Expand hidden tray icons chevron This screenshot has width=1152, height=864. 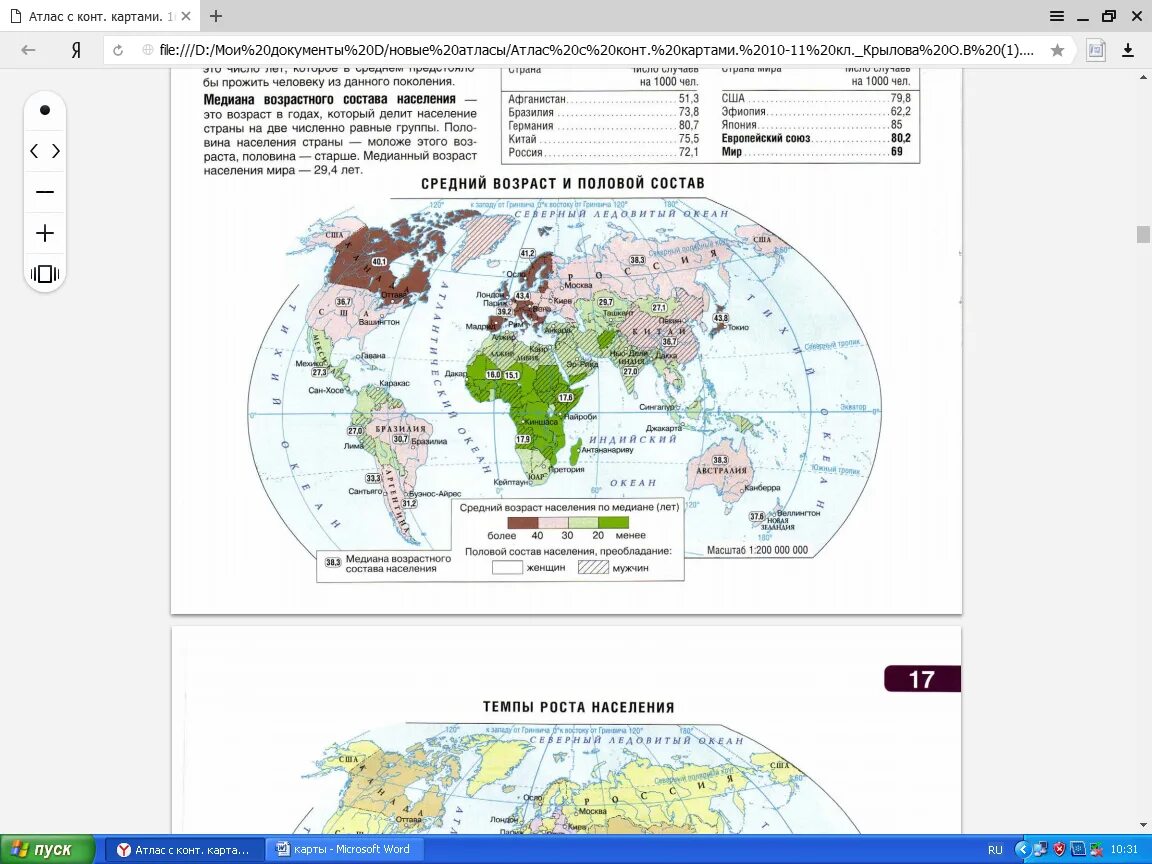1022,850
